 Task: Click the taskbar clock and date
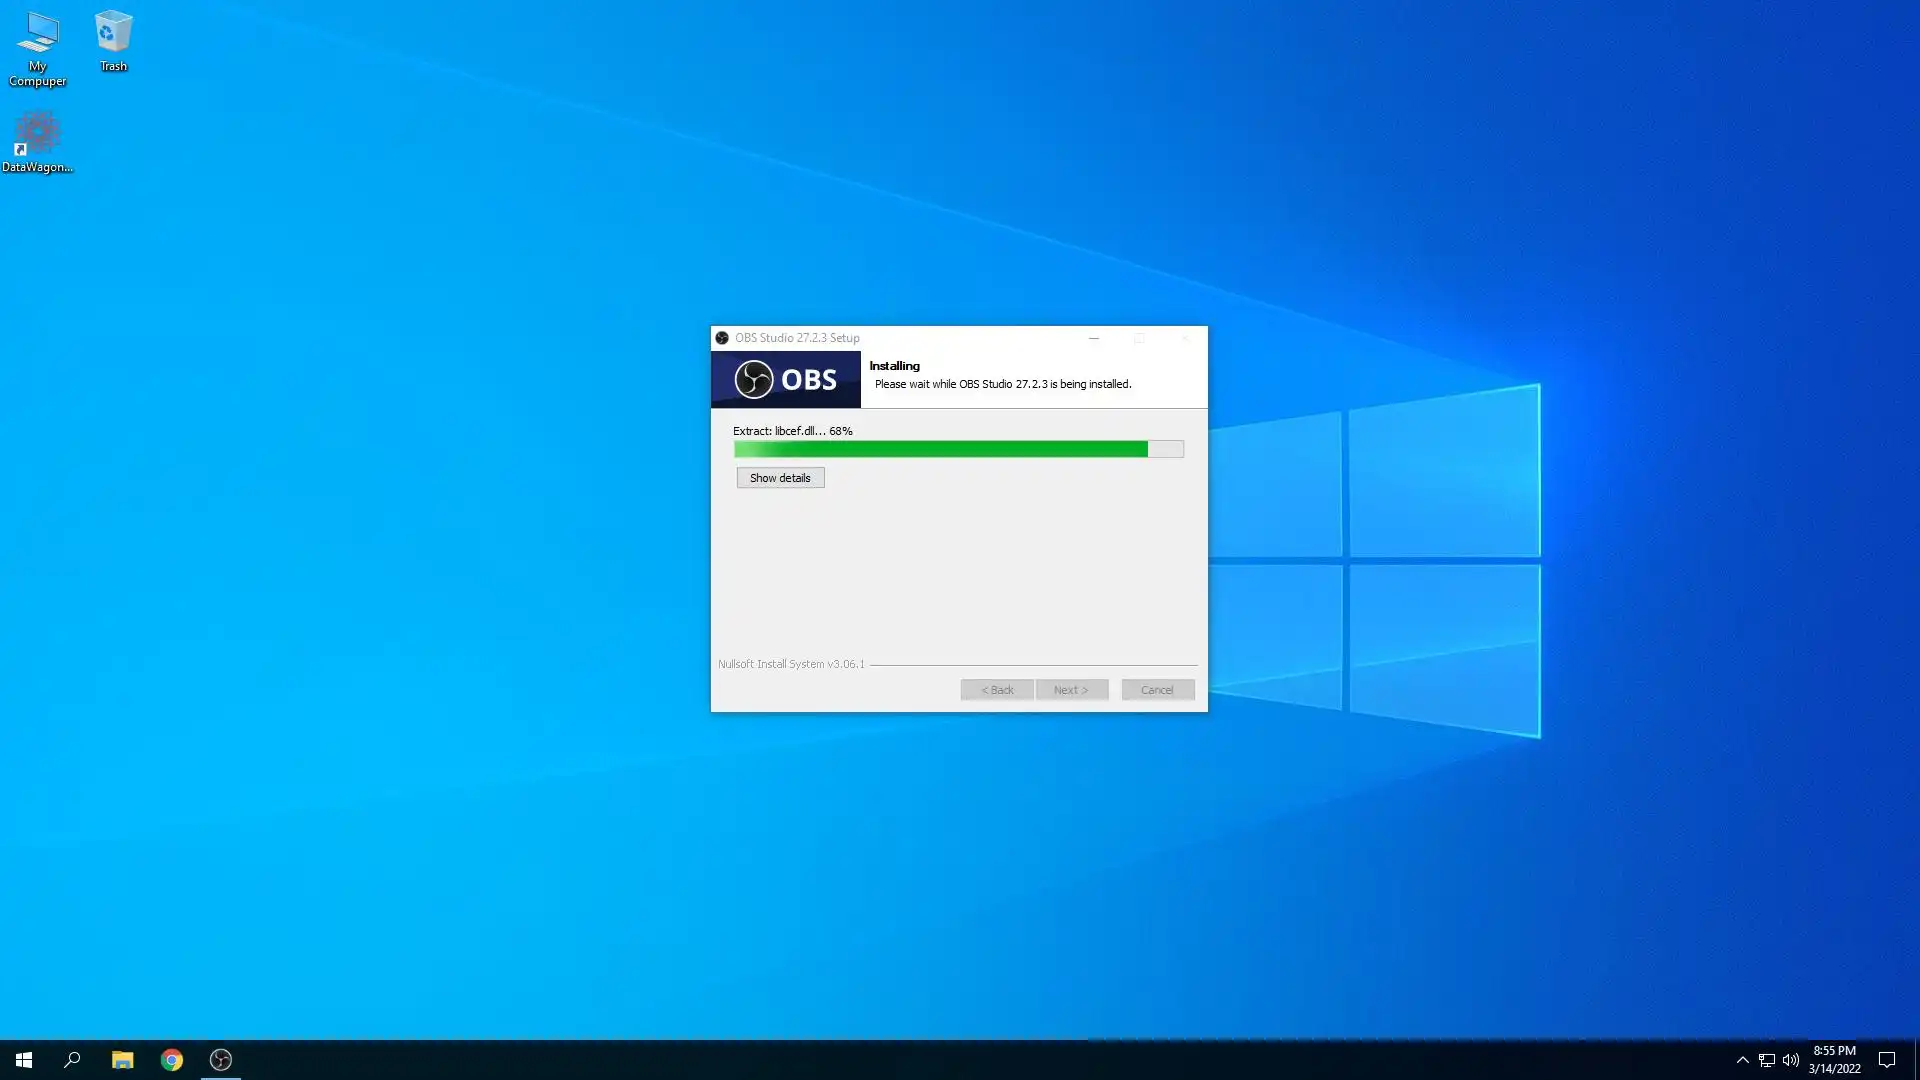1834,1060
